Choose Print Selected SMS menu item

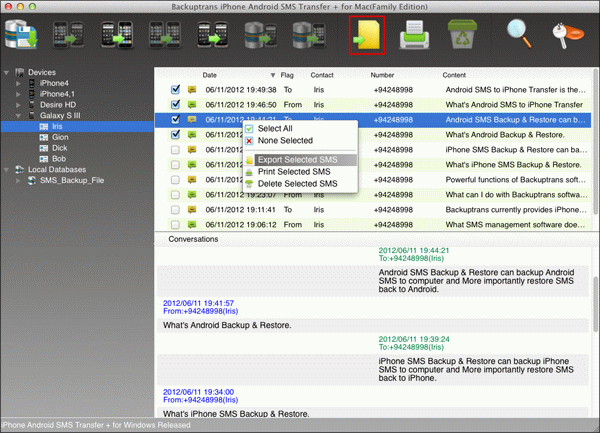[294, 172]
